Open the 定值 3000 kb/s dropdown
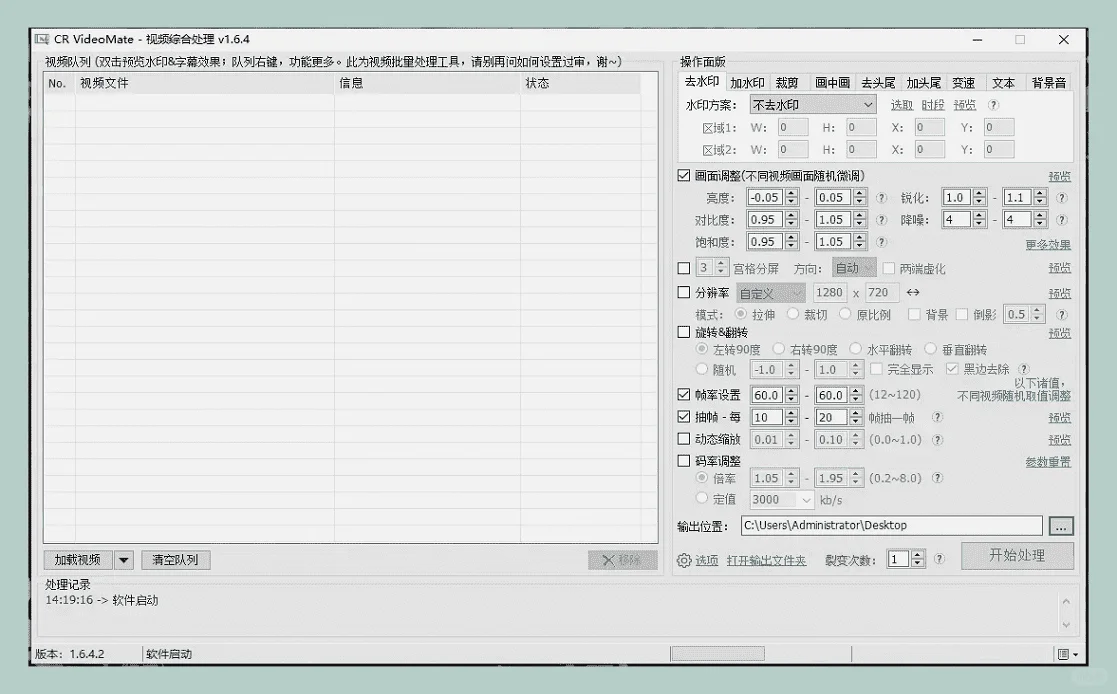This screenshot has width=1117, height=694. tap(781, 500)
